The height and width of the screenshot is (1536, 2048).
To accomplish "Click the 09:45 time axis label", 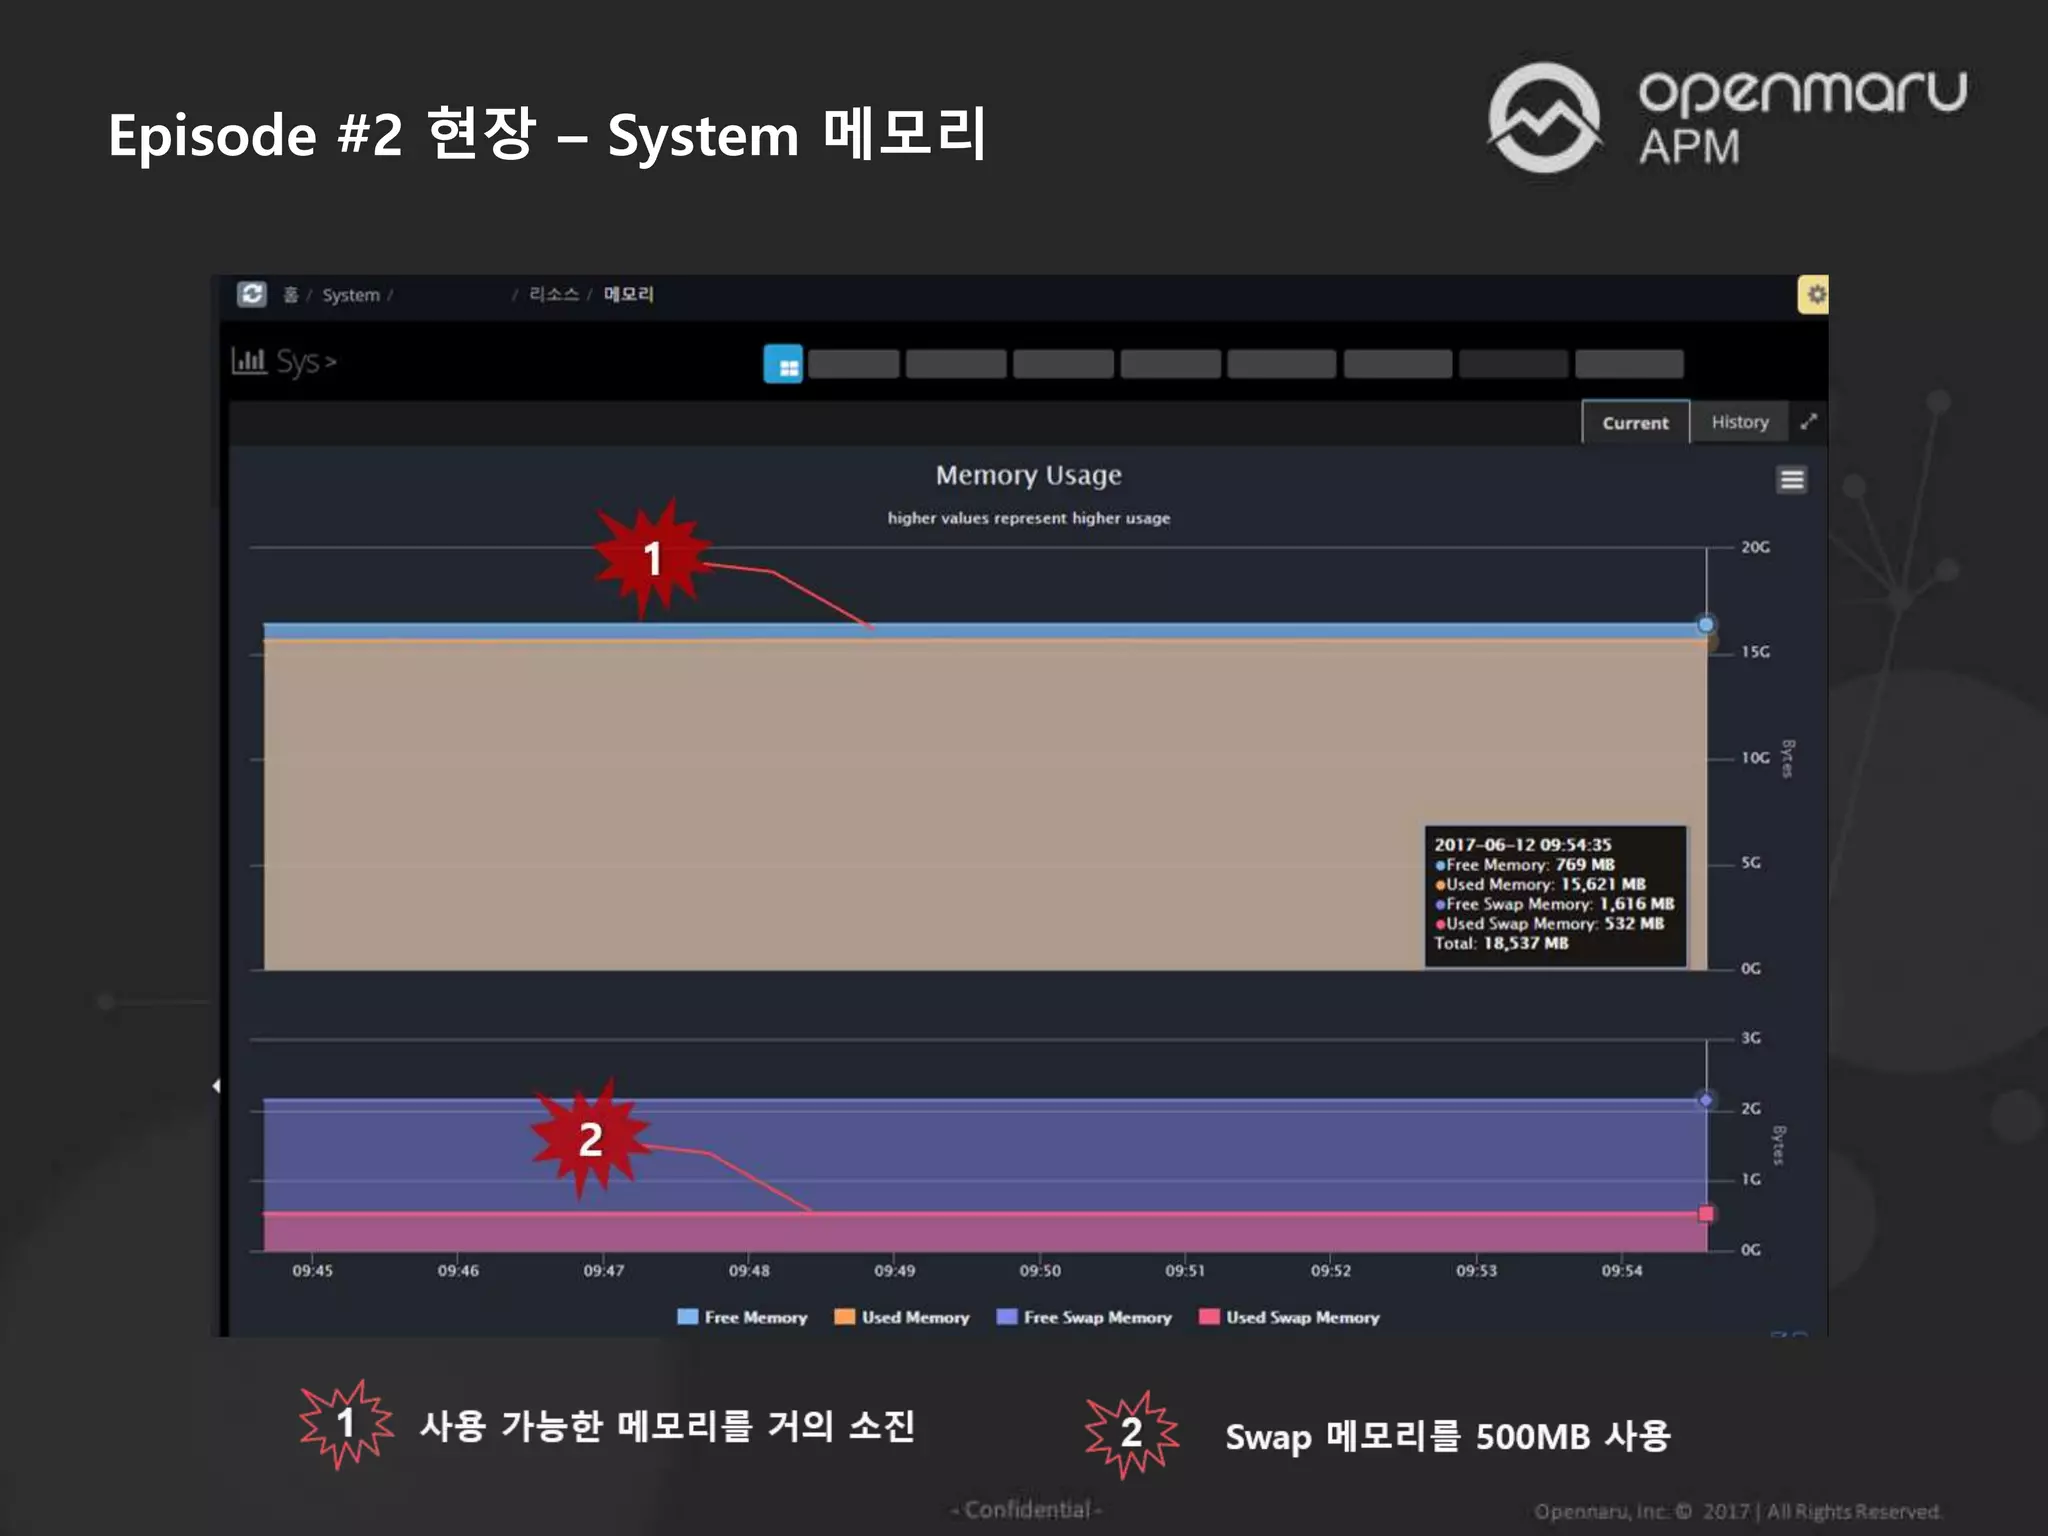I will pos(312,1270).
